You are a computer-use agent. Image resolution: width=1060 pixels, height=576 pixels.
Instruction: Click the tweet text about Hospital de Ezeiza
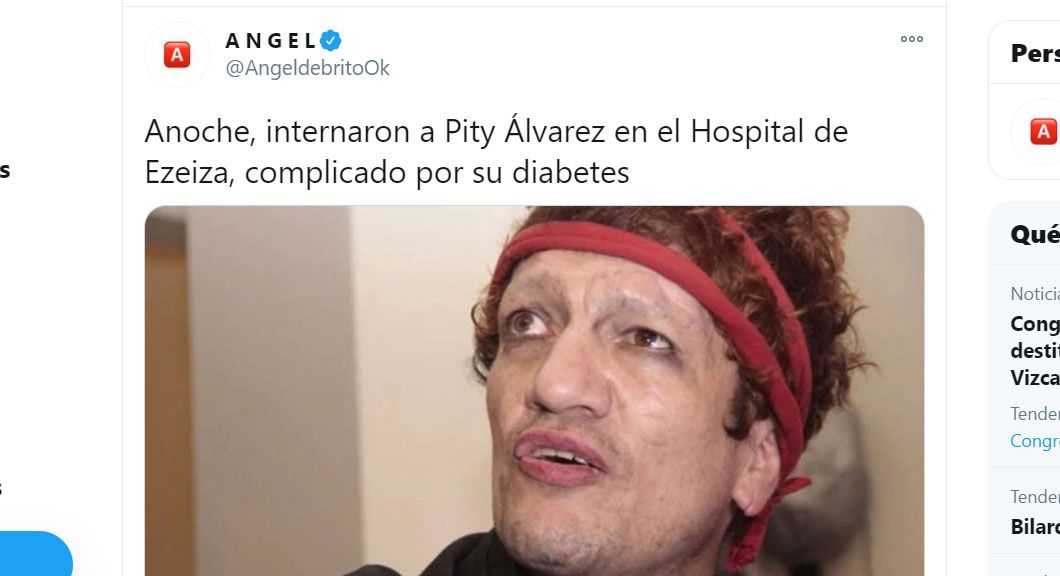click(496, 151)
